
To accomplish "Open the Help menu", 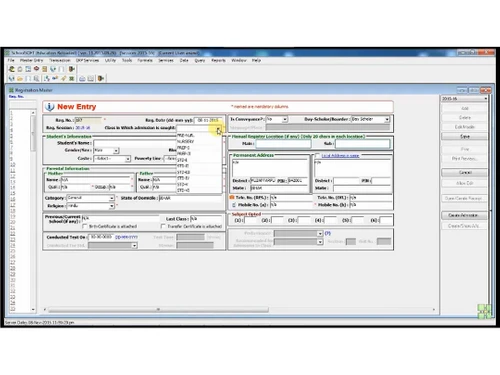I will 256,60.
